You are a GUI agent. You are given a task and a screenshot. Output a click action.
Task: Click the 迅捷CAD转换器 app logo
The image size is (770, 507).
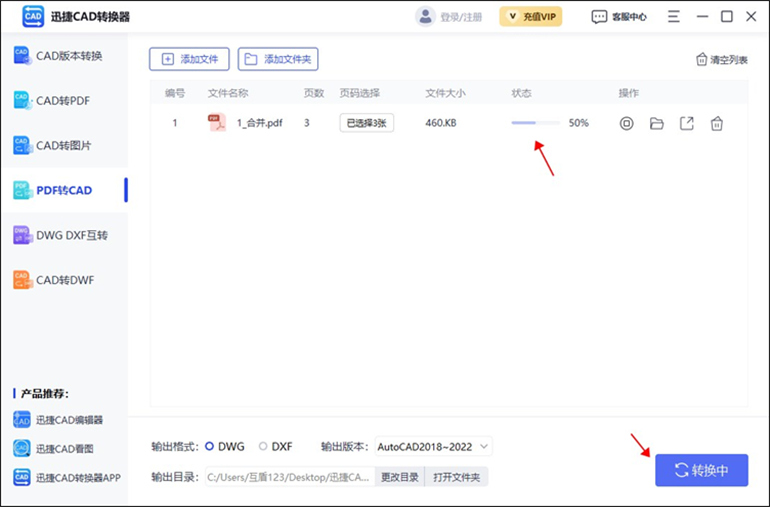tap(33, 17)
